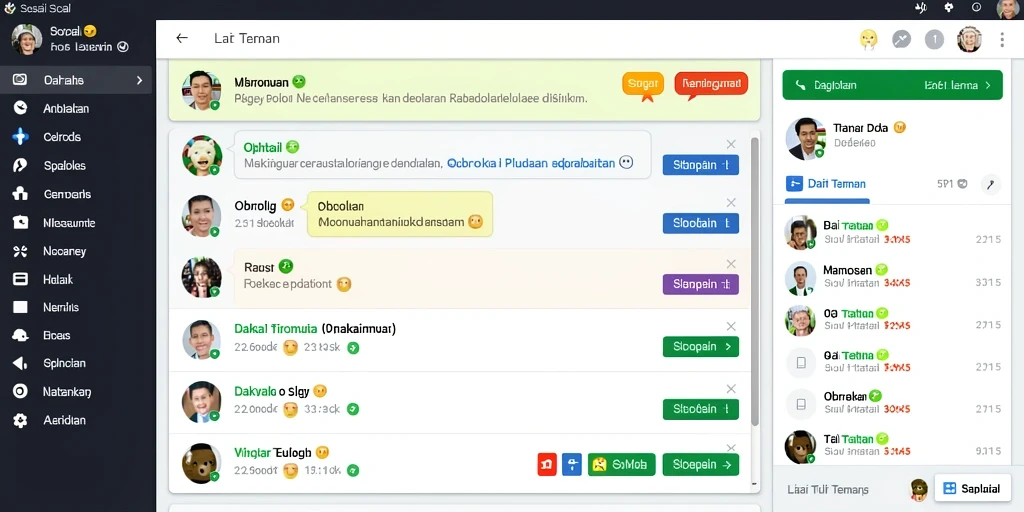
Task: Open Ophtail's avatar thumbnail
Action: (x=202, y=156)
